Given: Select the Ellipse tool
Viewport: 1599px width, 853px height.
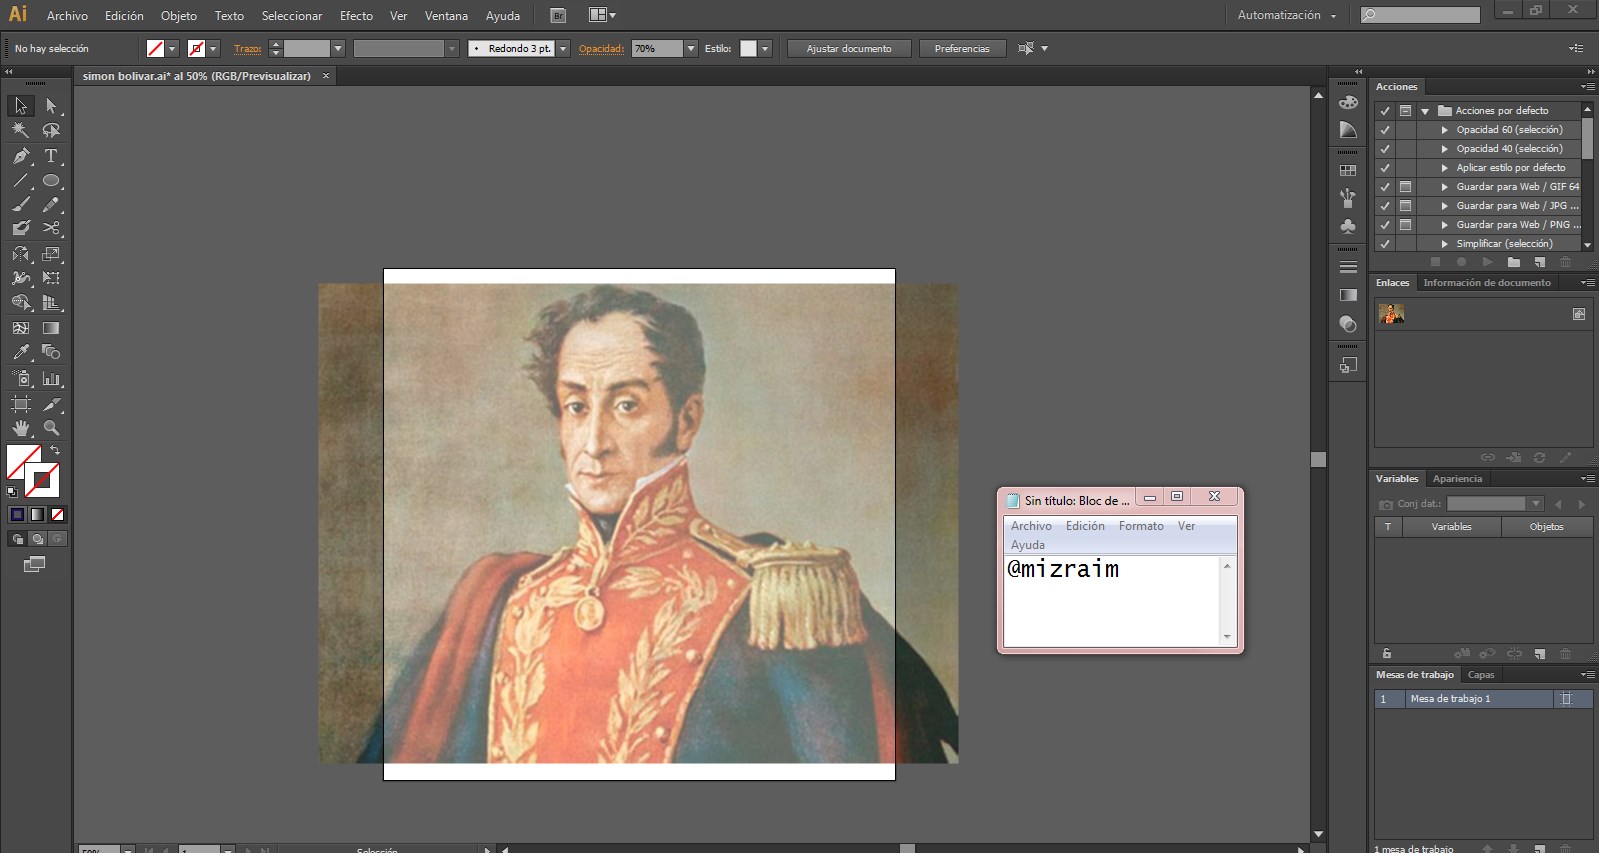Looking at the screenshot, I should tap(51, 181).
